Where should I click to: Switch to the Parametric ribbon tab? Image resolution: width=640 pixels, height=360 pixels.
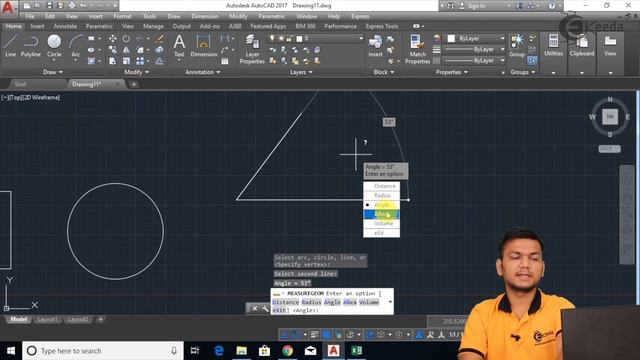pos(99,26)
